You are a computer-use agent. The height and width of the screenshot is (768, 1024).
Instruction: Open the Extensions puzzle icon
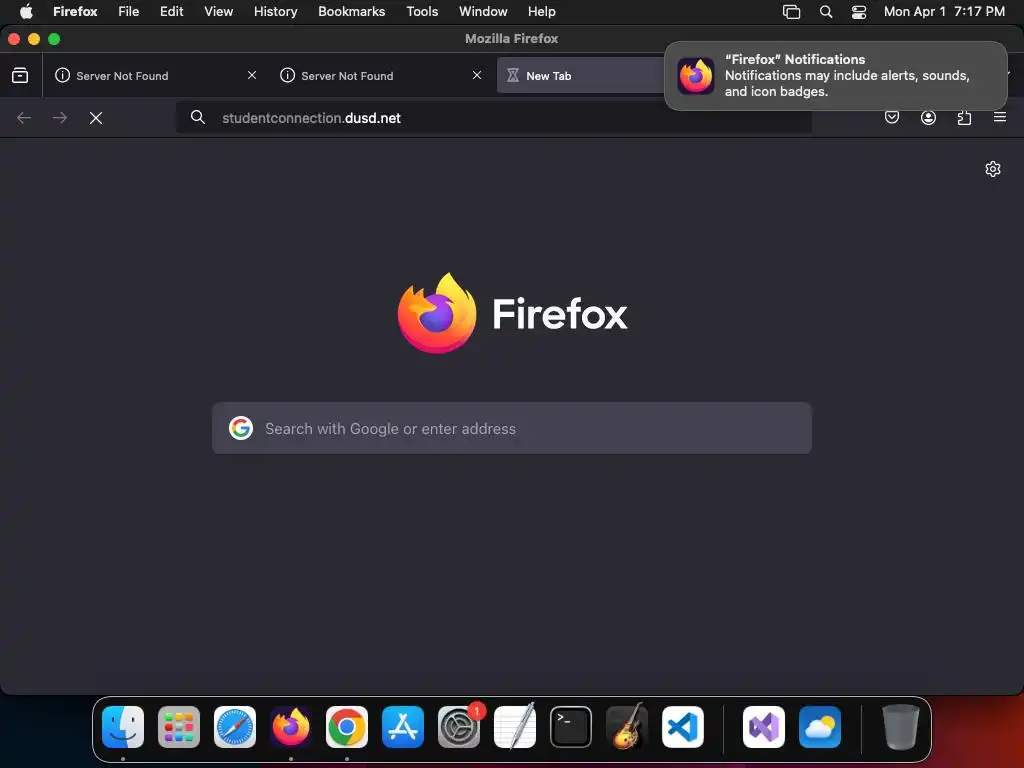click(x=964, y=118)
